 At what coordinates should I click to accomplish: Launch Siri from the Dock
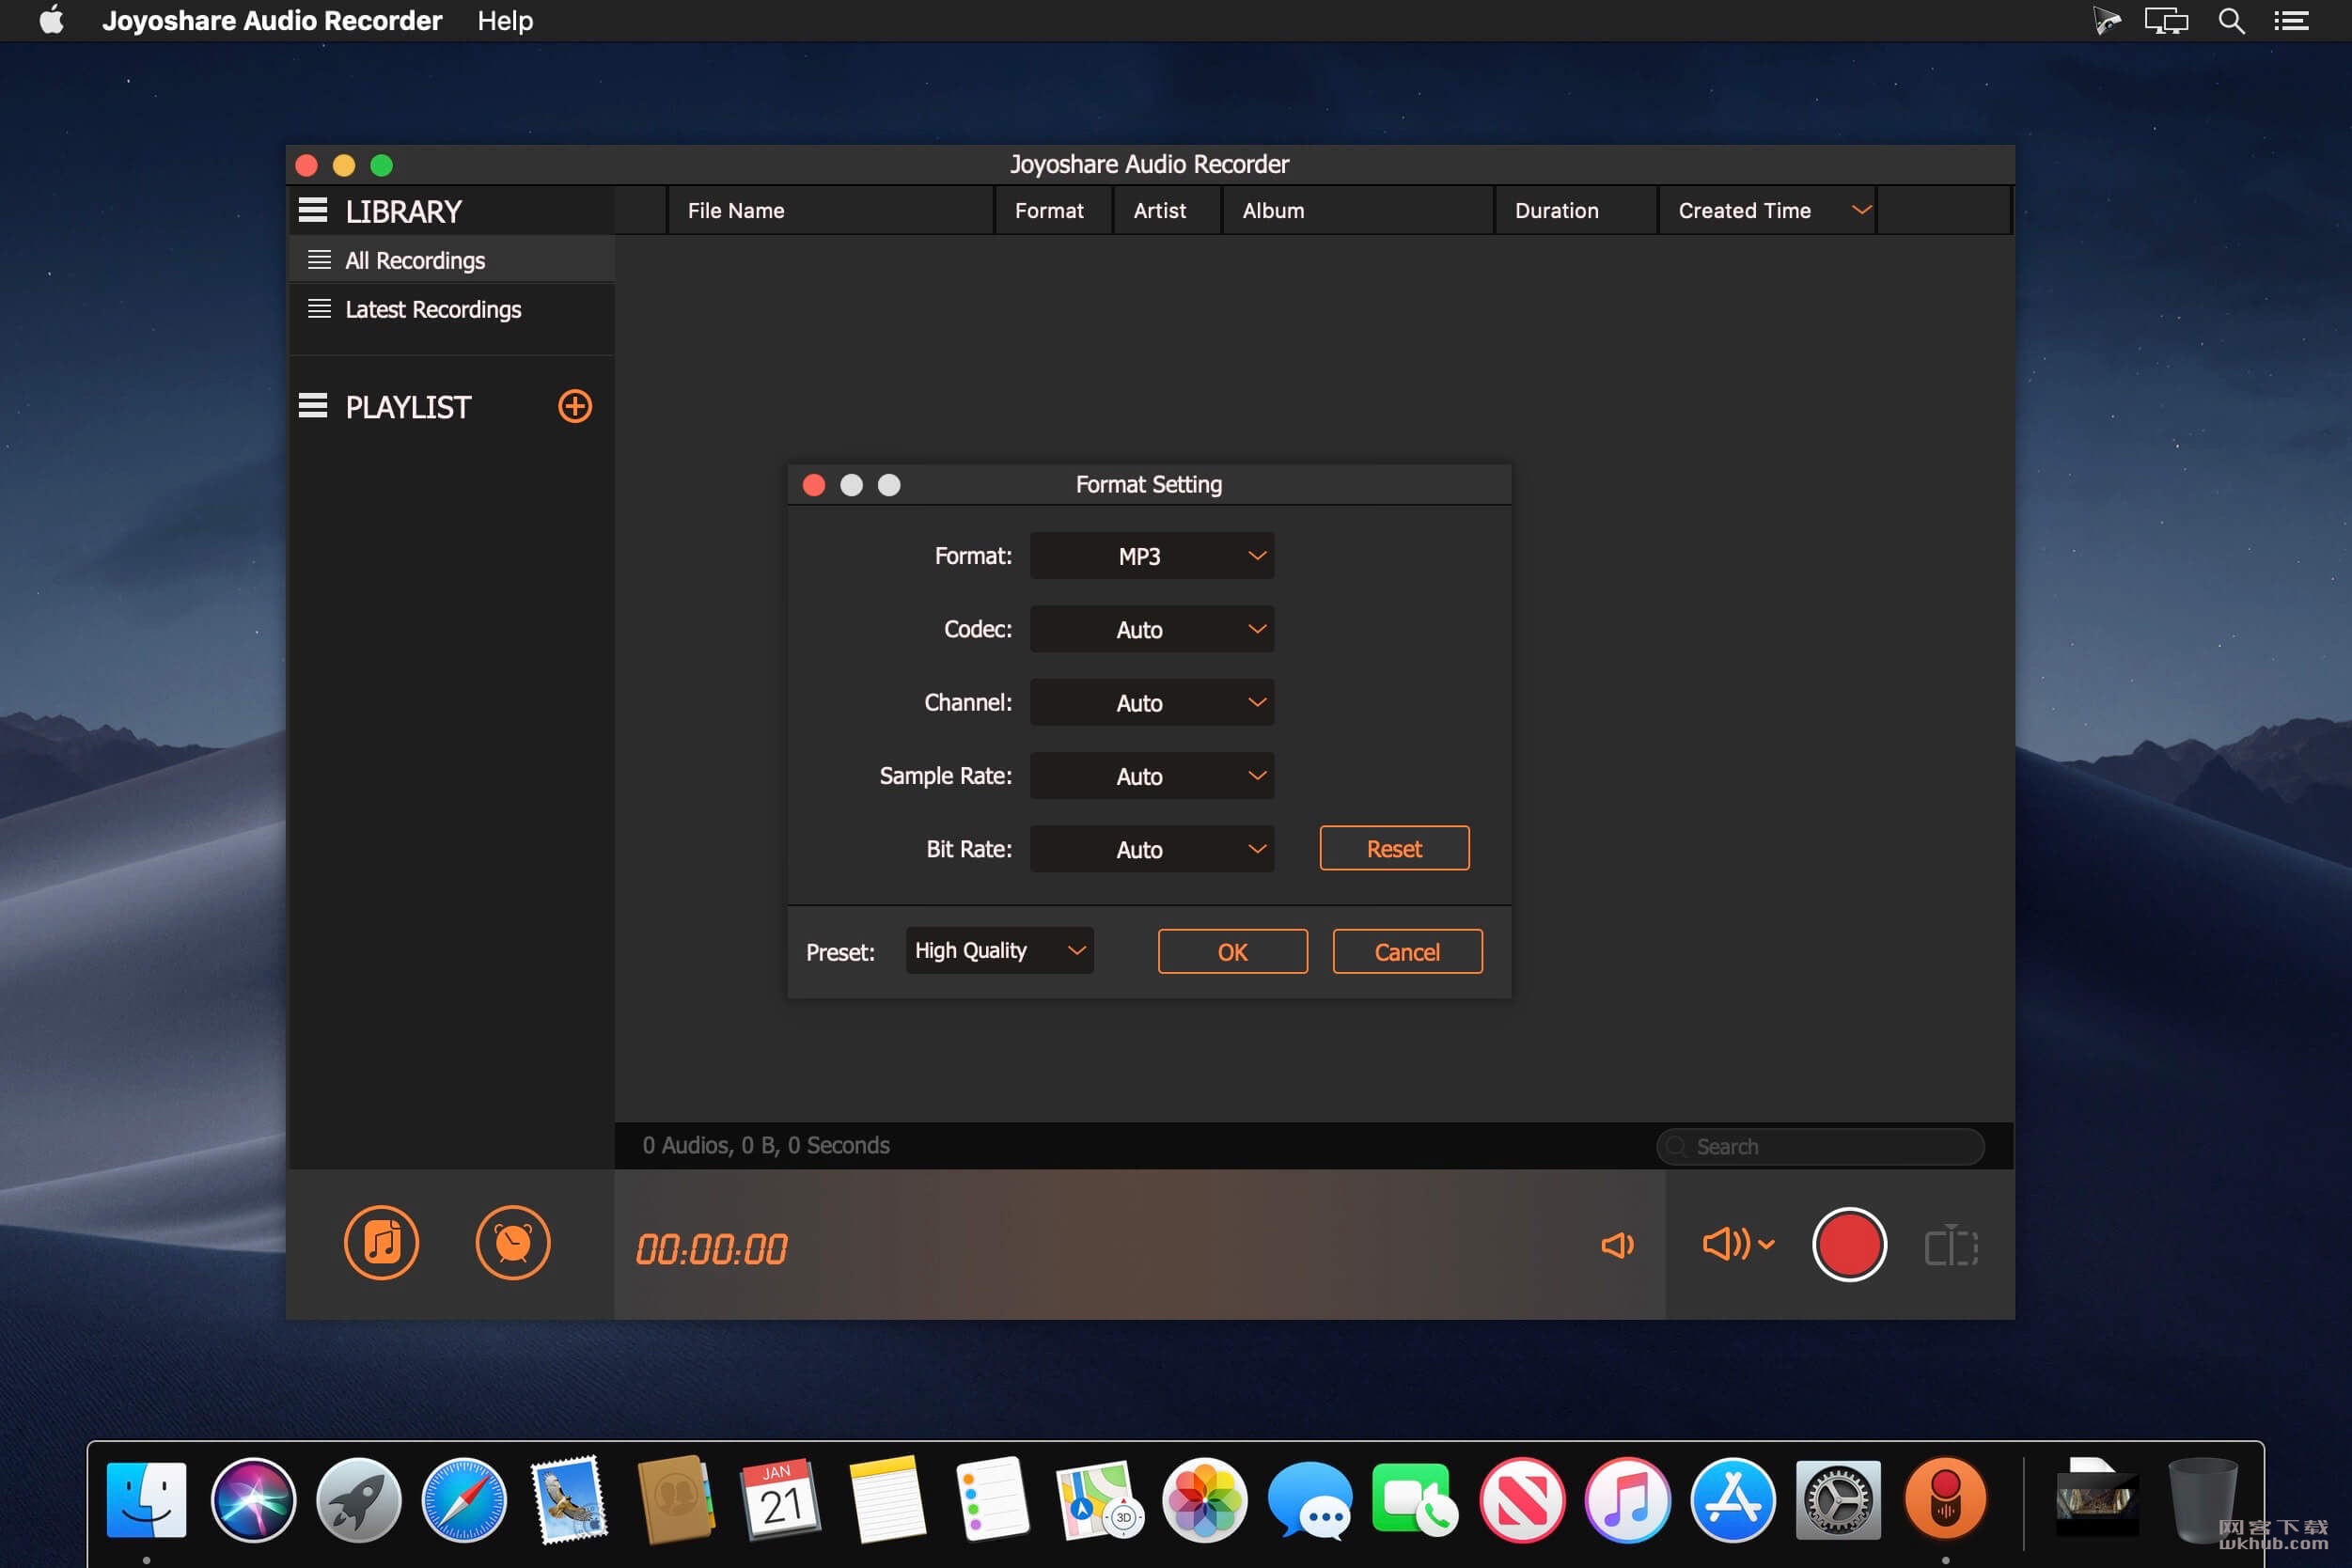click(253, 1499)
